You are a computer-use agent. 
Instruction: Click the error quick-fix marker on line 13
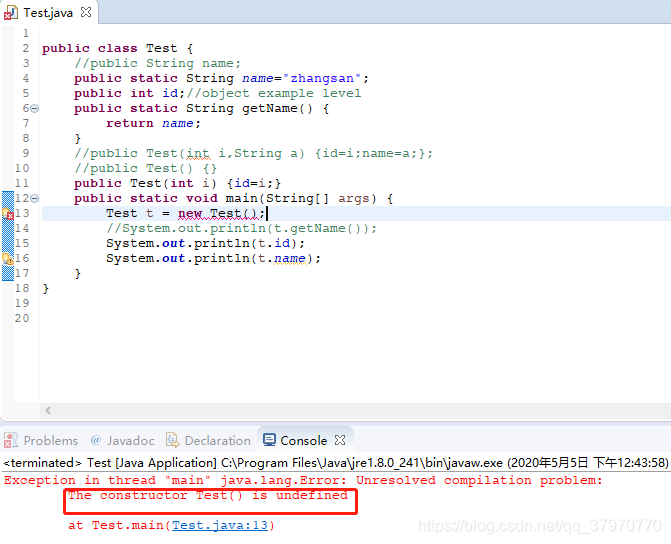pyautogui.click(x=8, y=213)
